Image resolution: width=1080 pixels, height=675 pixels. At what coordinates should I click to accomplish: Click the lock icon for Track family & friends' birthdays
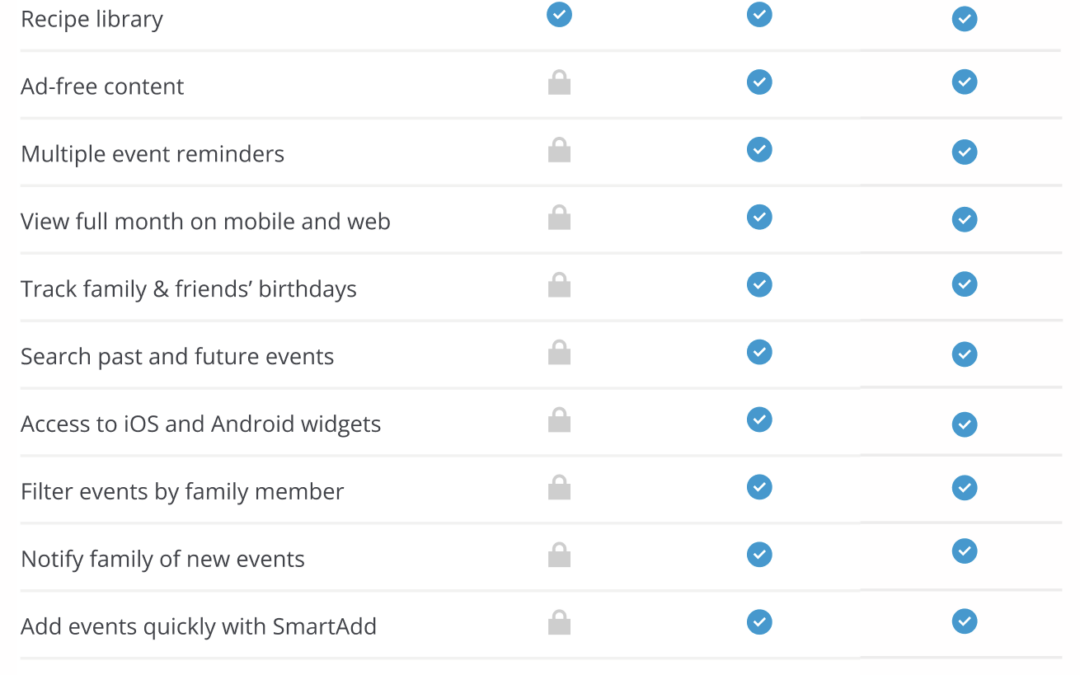point(559,286)
